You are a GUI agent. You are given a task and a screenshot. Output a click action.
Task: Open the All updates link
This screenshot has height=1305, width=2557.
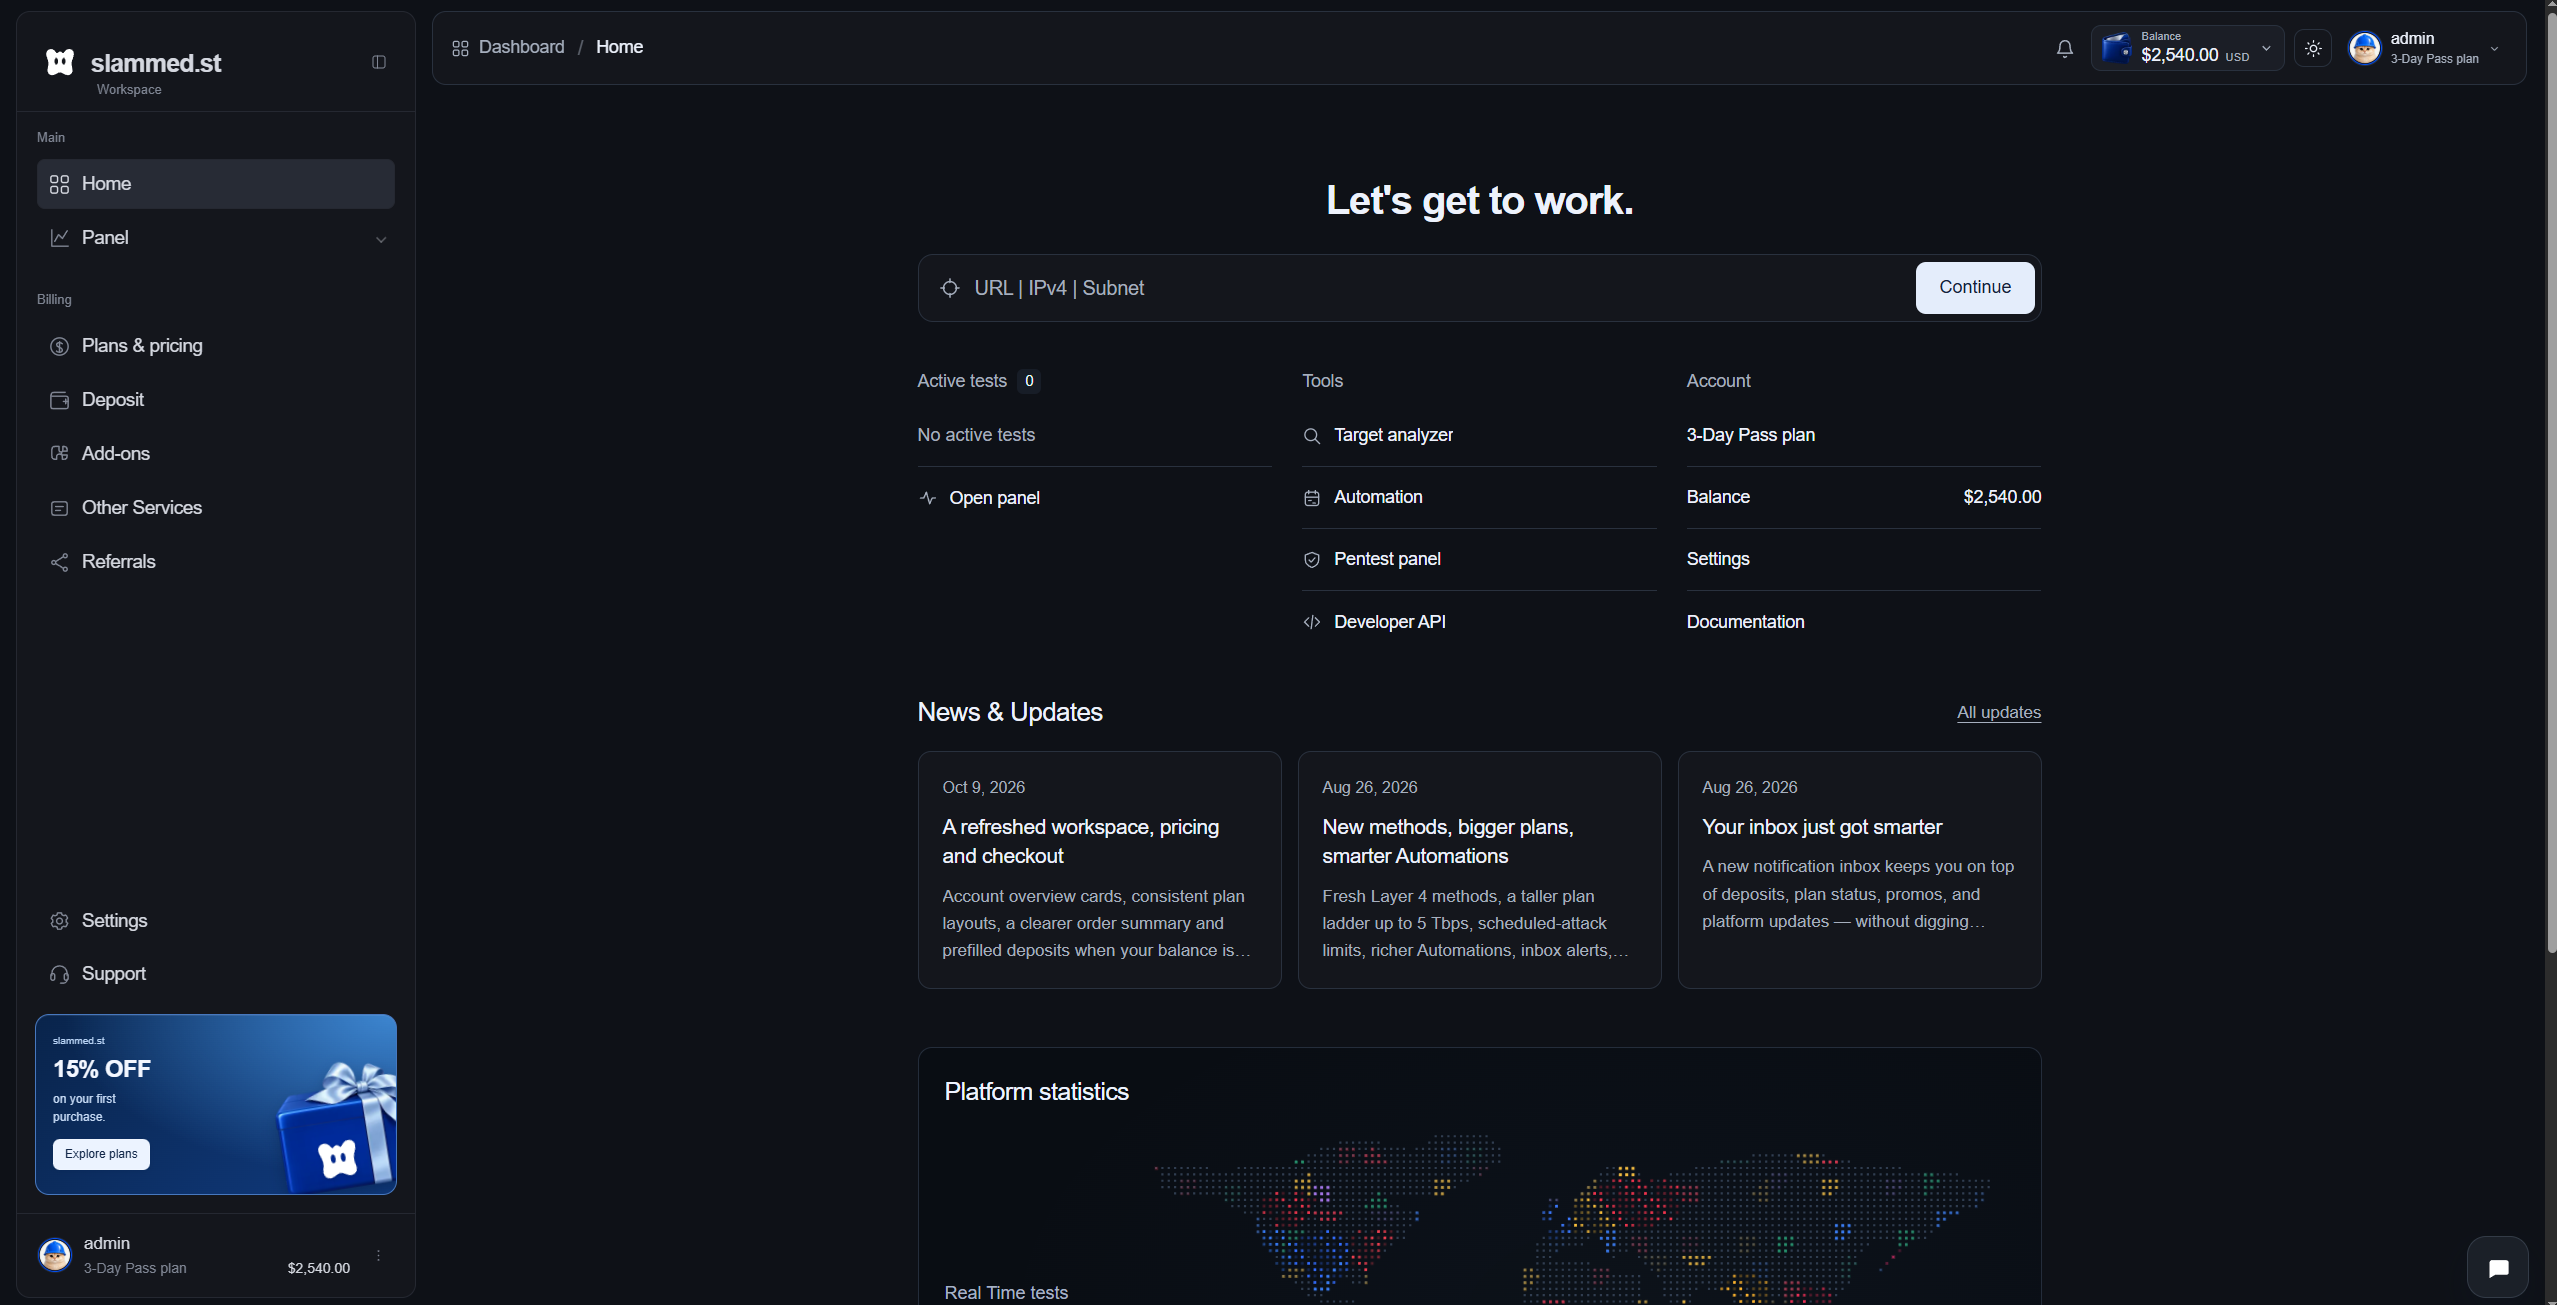click(x=1998, y=712)
